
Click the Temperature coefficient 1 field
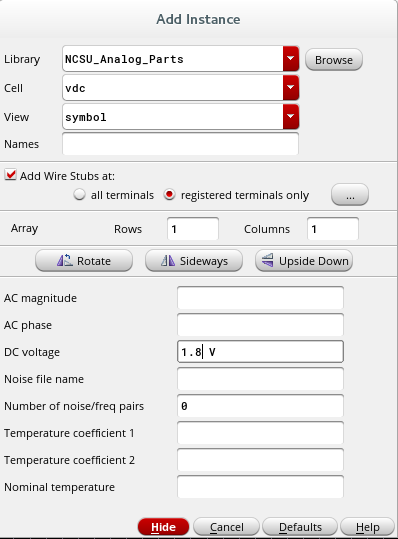point(260,433)
